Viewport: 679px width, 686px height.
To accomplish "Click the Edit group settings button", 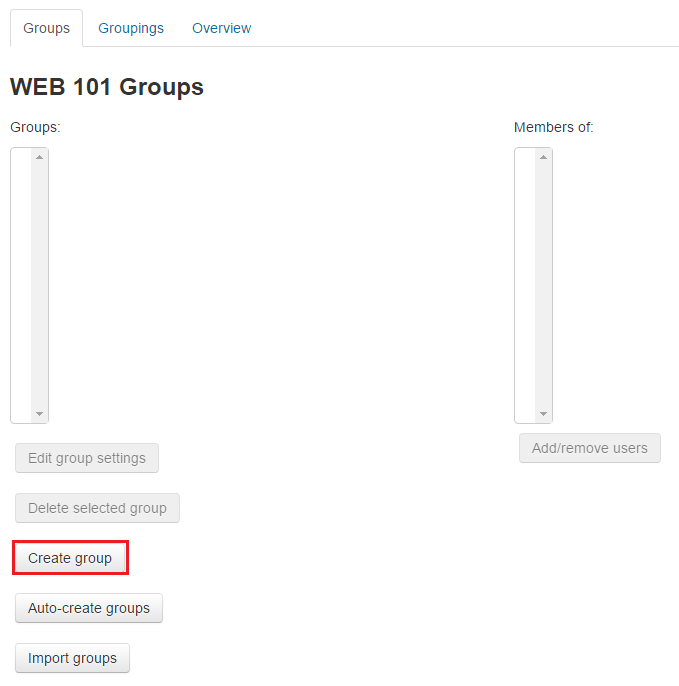I will point(86,458).
